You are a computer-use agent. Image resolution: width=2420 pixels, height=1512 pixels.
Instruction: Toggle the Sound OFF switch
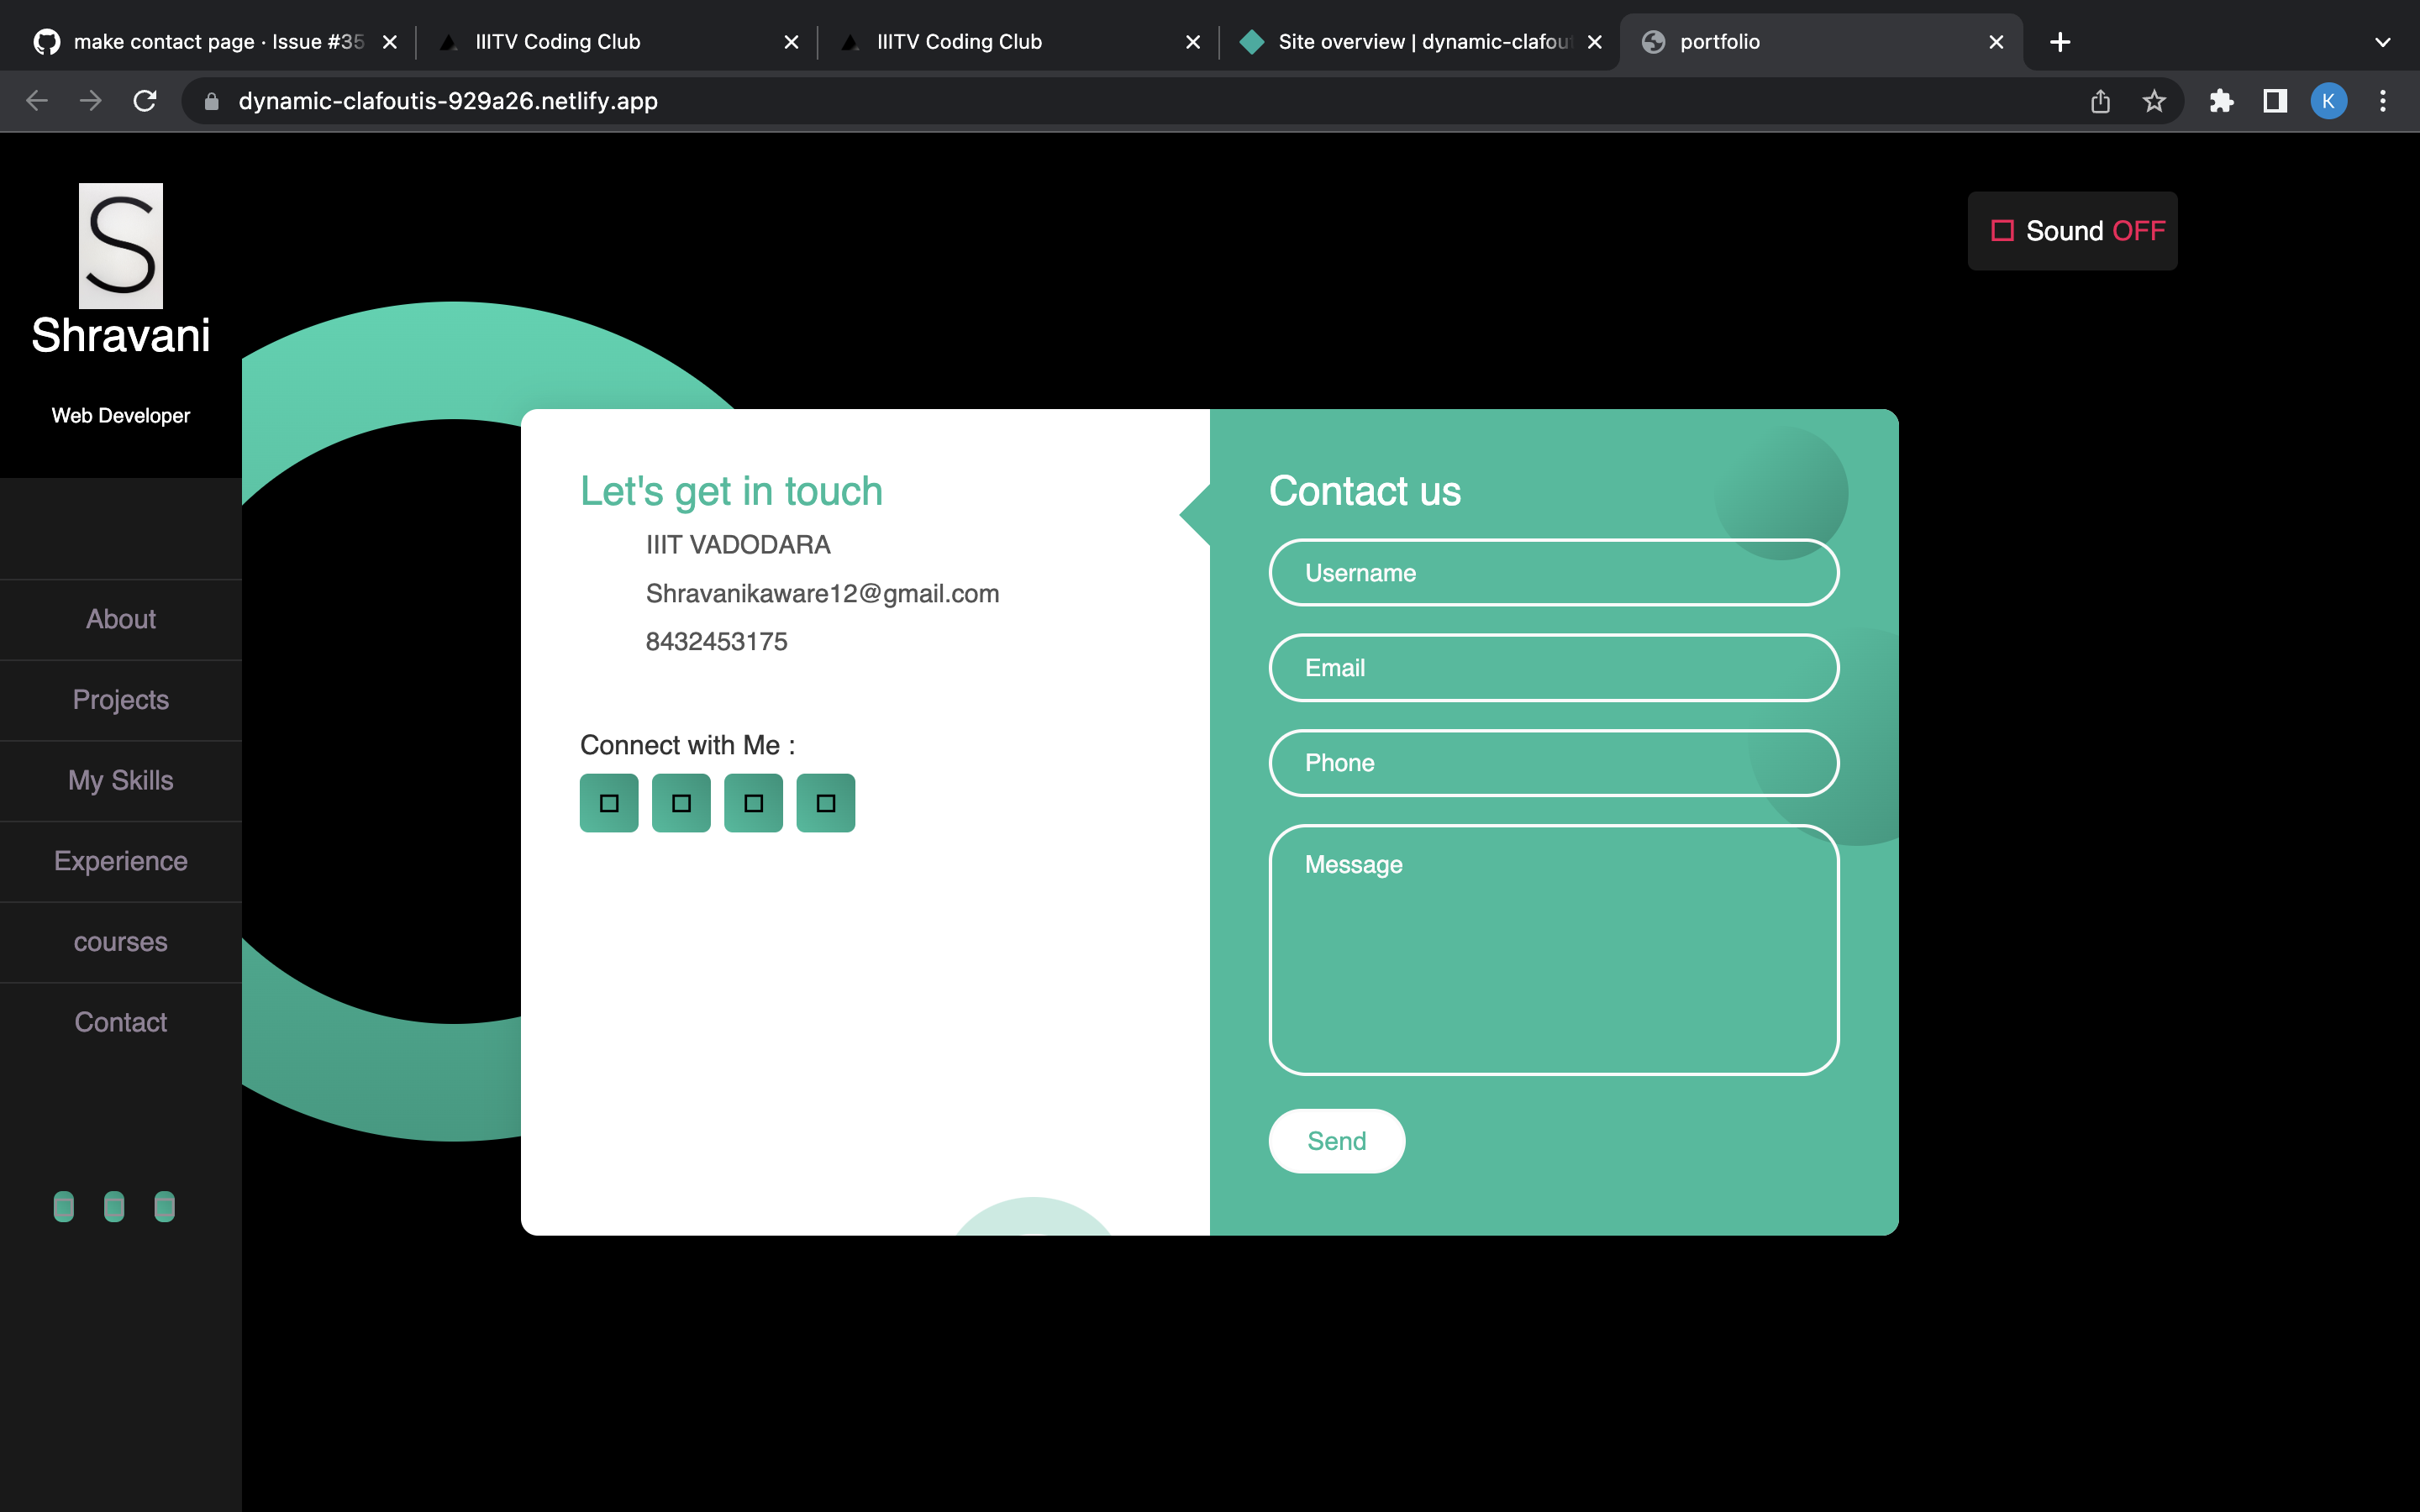coord(2072,230)
